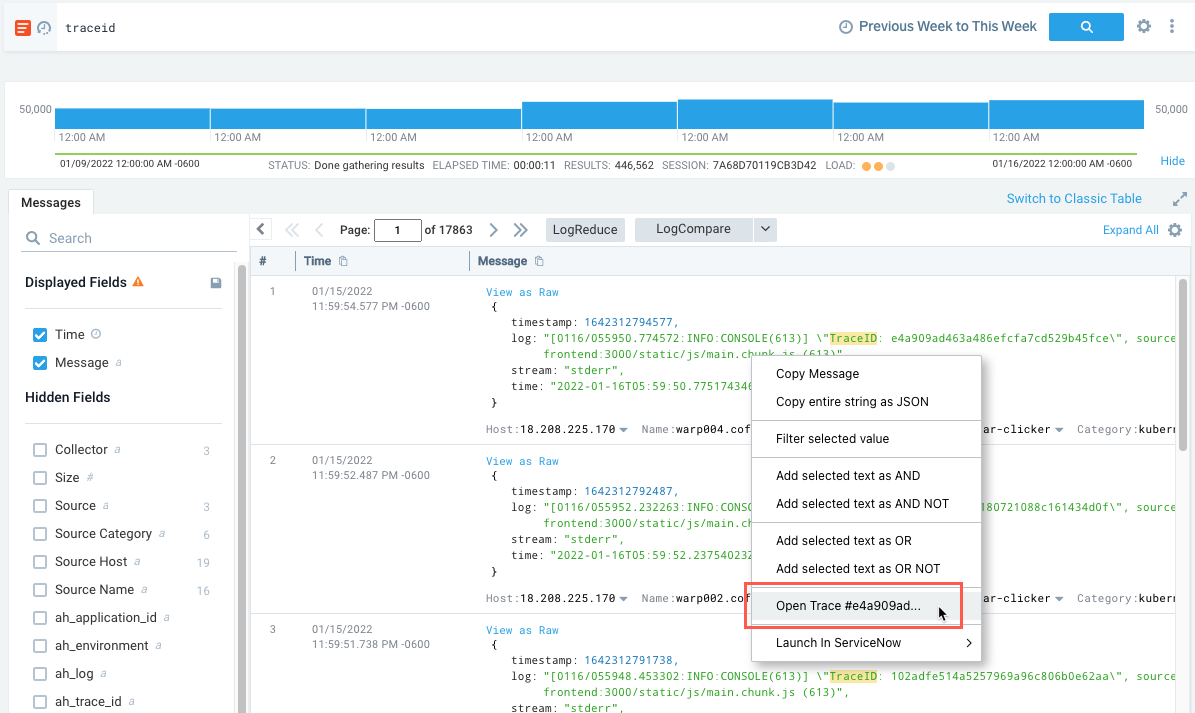Open table settings gear beside Expand All

tap(1175, 230)
